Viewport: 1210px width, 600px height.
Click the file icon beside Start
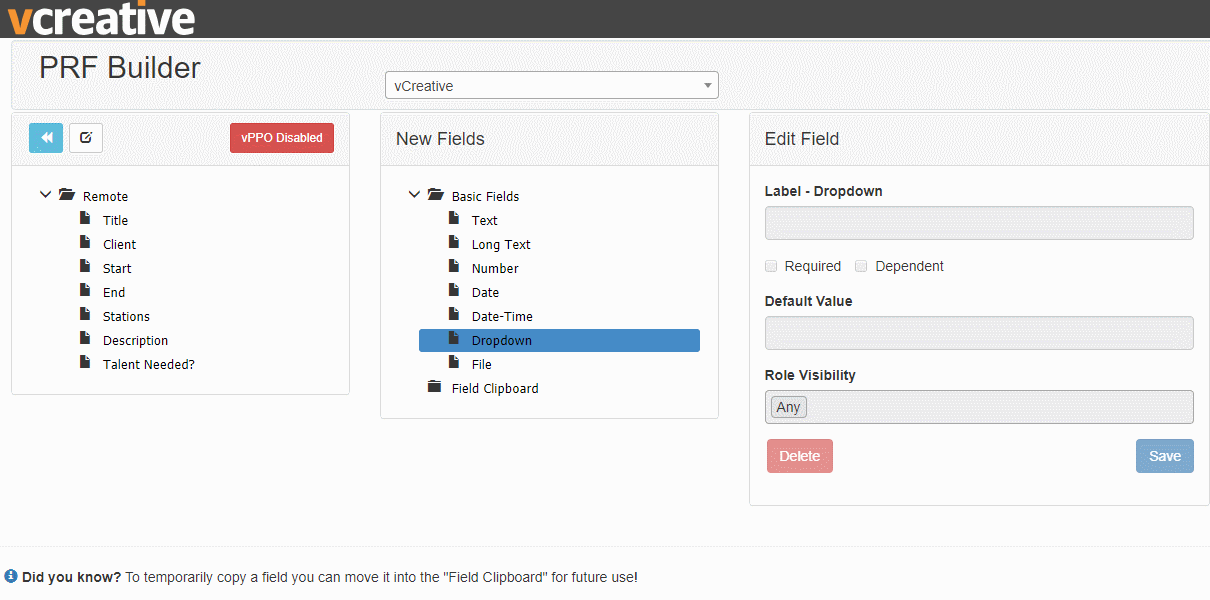85,267
